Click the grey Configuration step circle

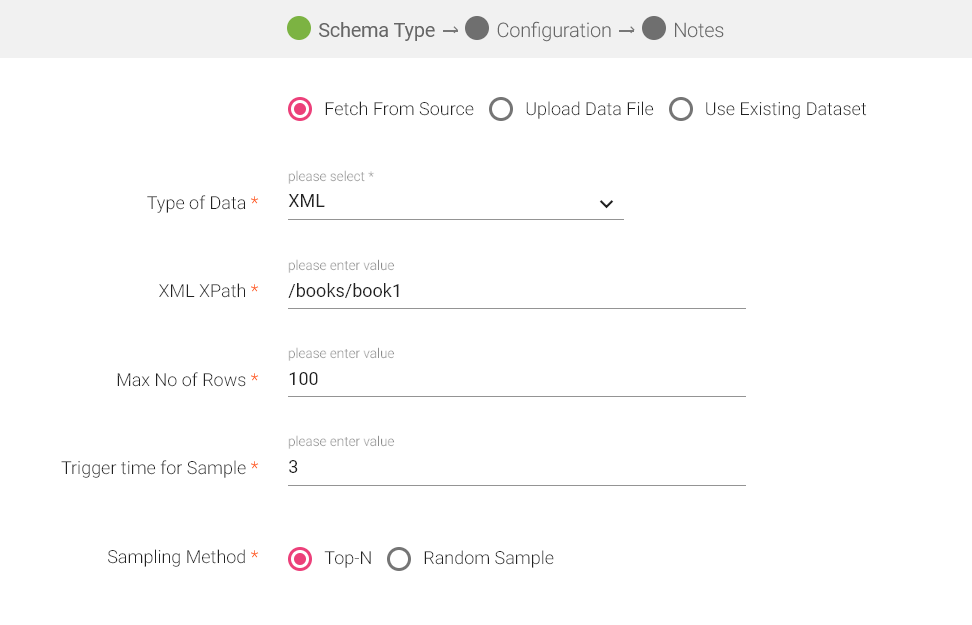pyautogui.click(x=477, y=29)
